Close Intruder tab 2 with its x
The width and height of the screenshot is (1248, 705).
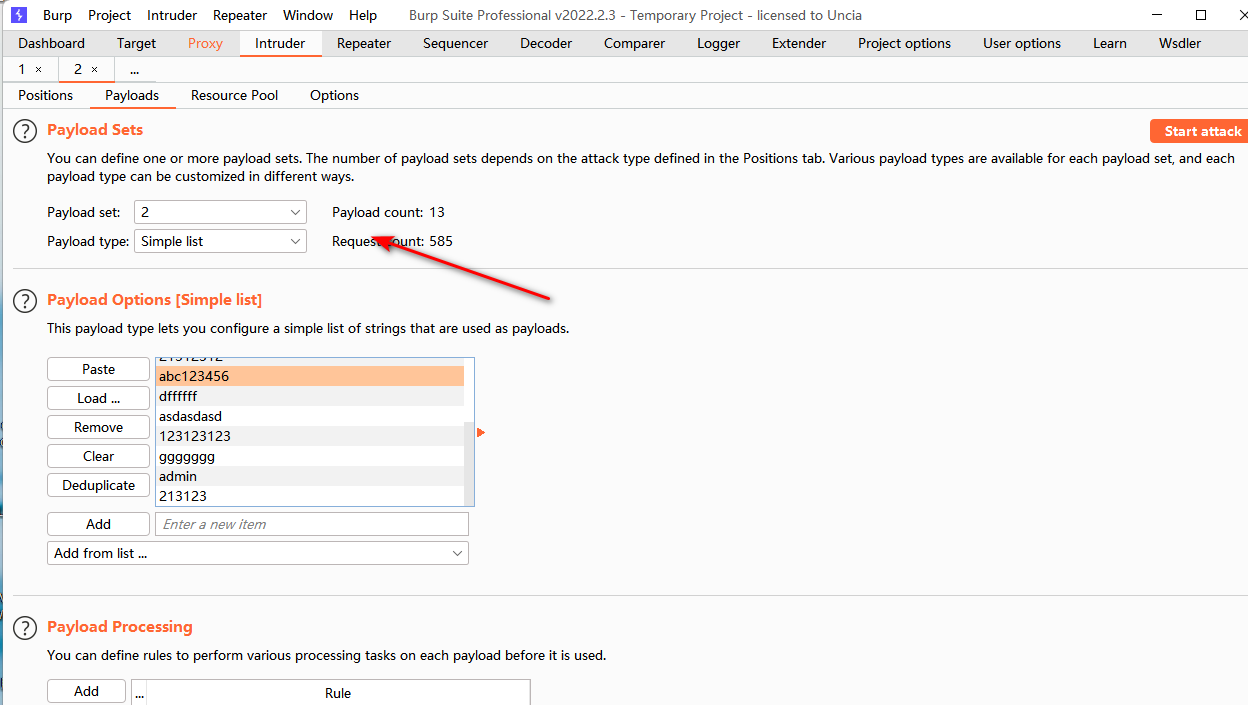(94, 70)
